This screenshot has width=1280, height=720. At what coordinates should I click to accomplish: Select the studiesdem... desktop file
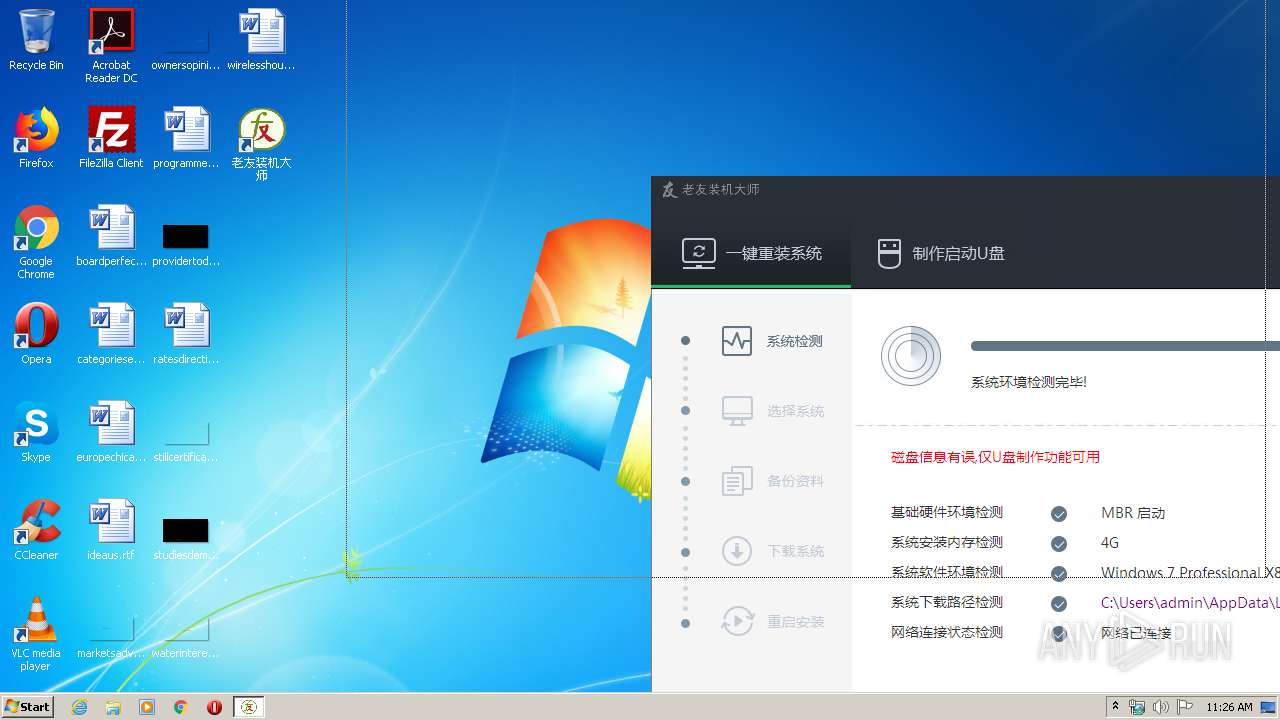pyautogui.click(x=186, y=537)
